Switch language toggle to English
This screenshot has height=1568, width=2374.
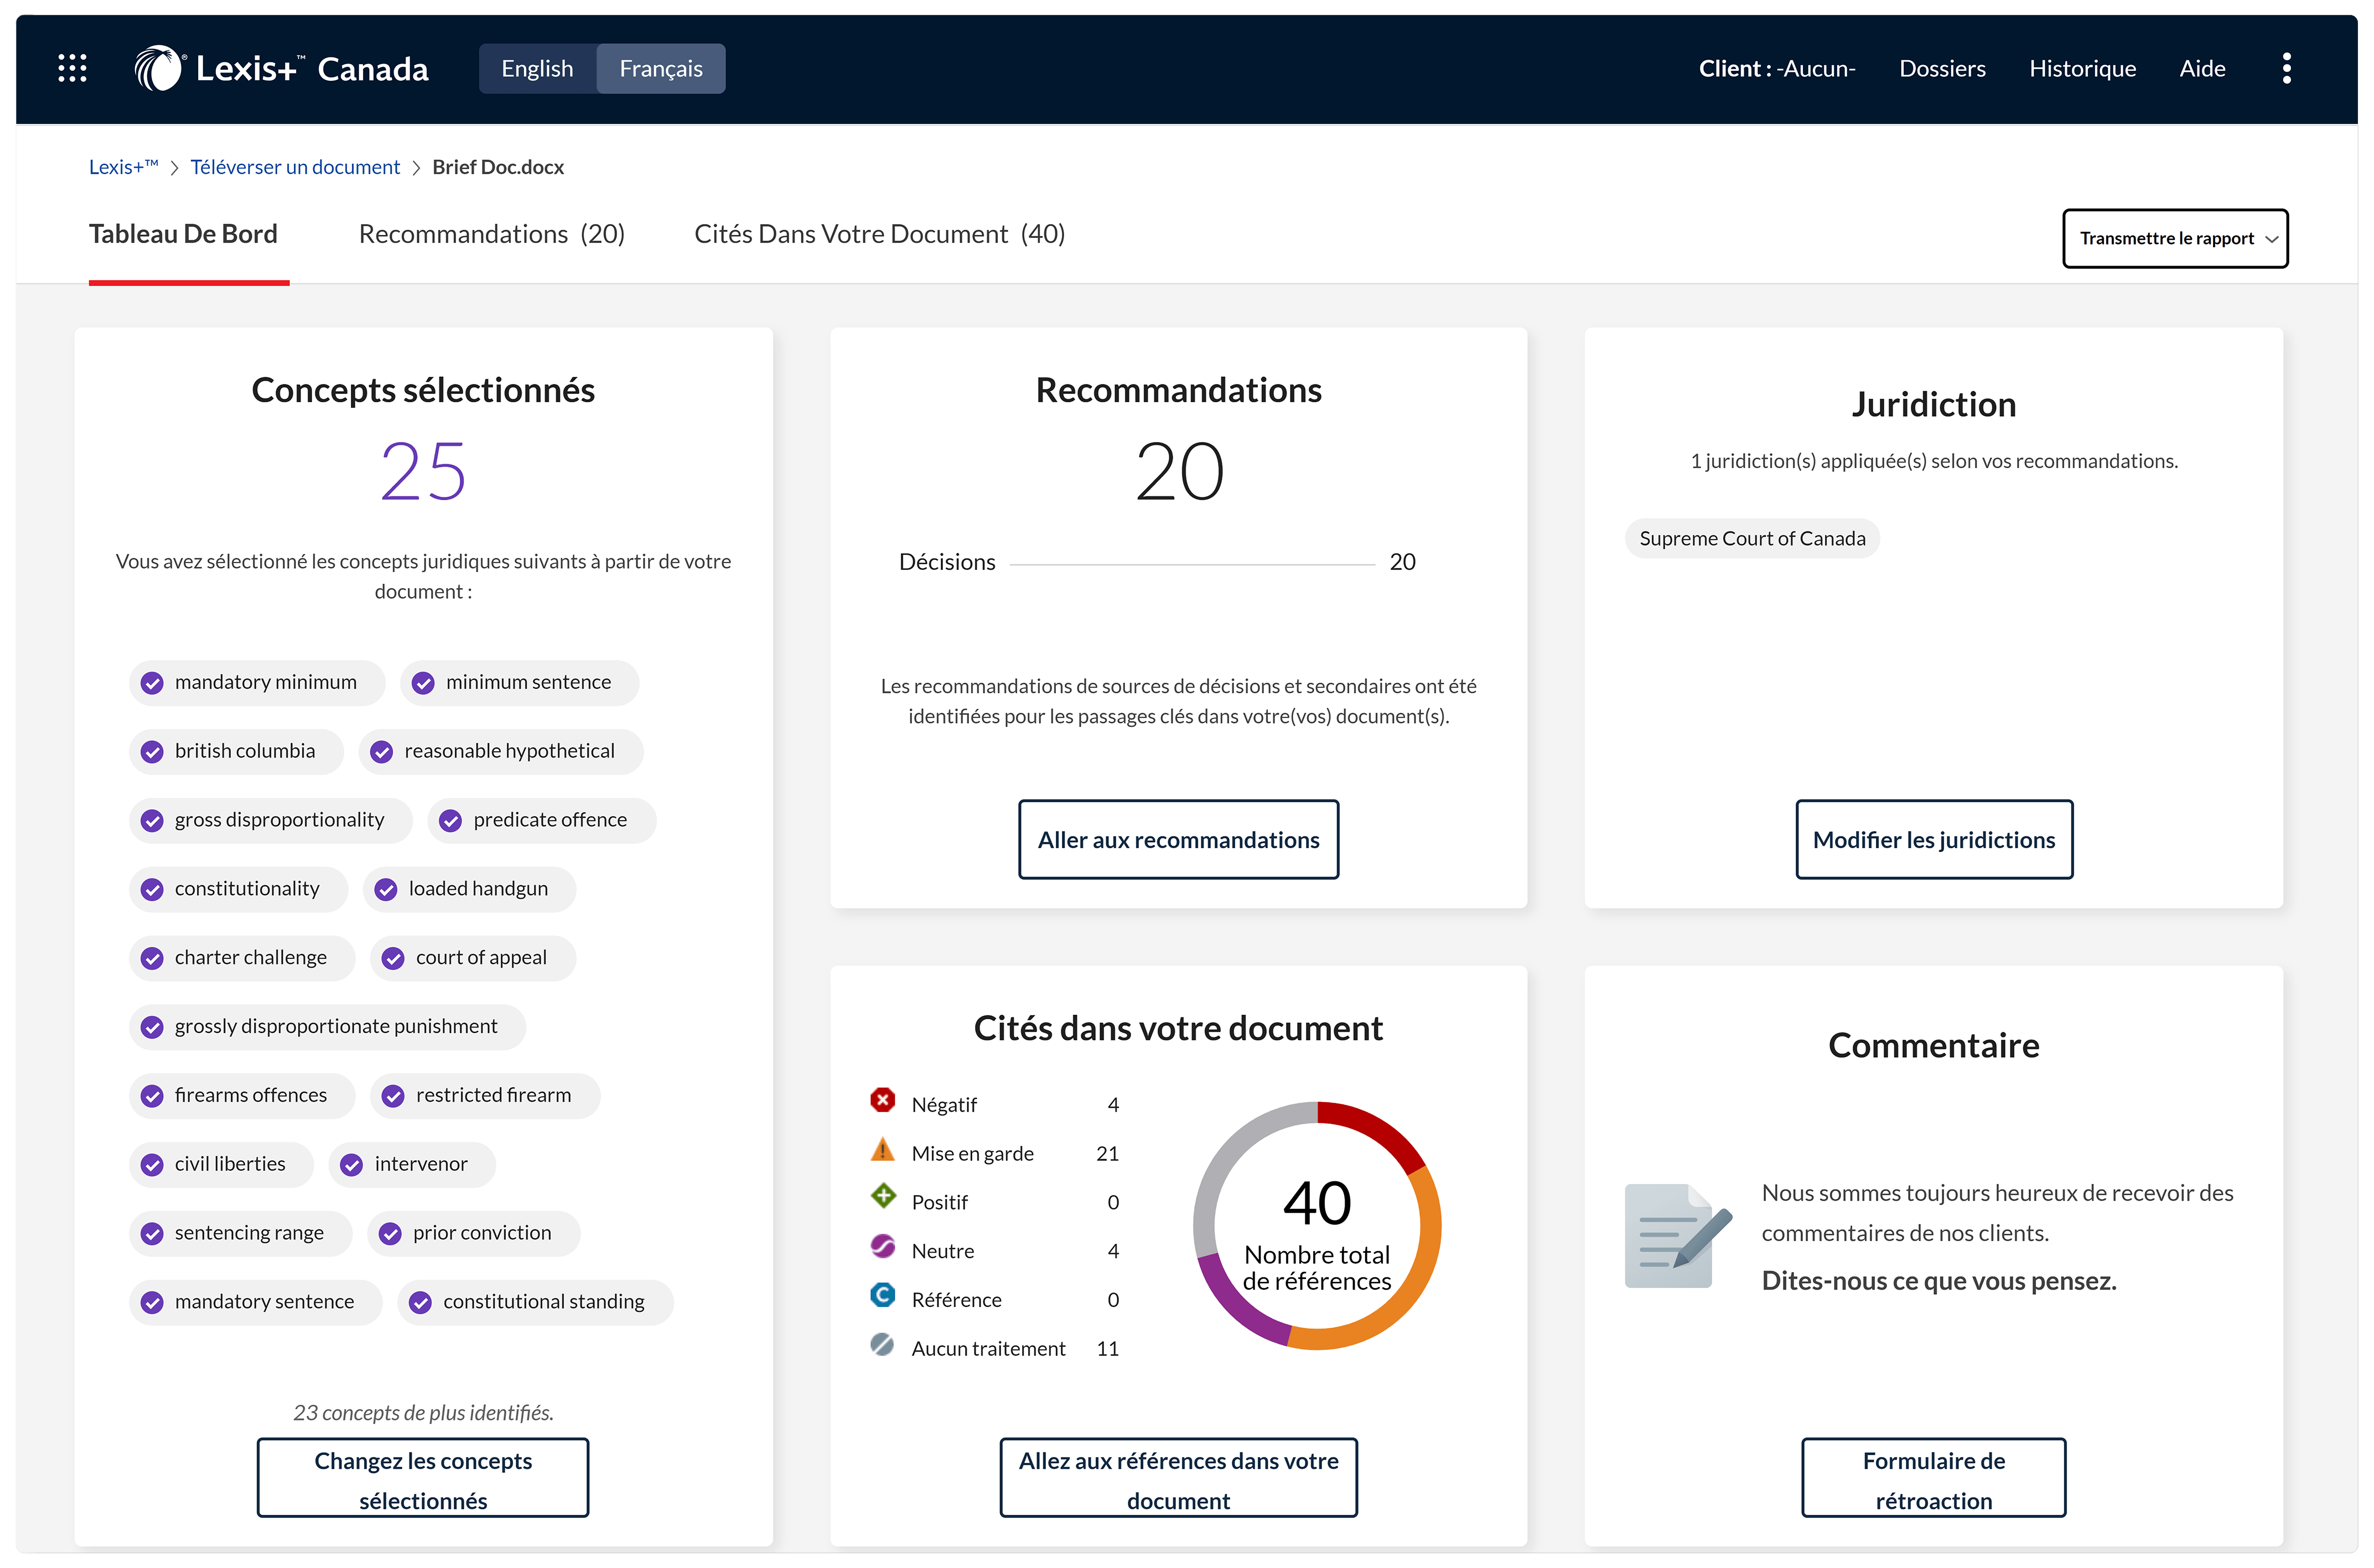pyautogui.click(x=537, y=68)
